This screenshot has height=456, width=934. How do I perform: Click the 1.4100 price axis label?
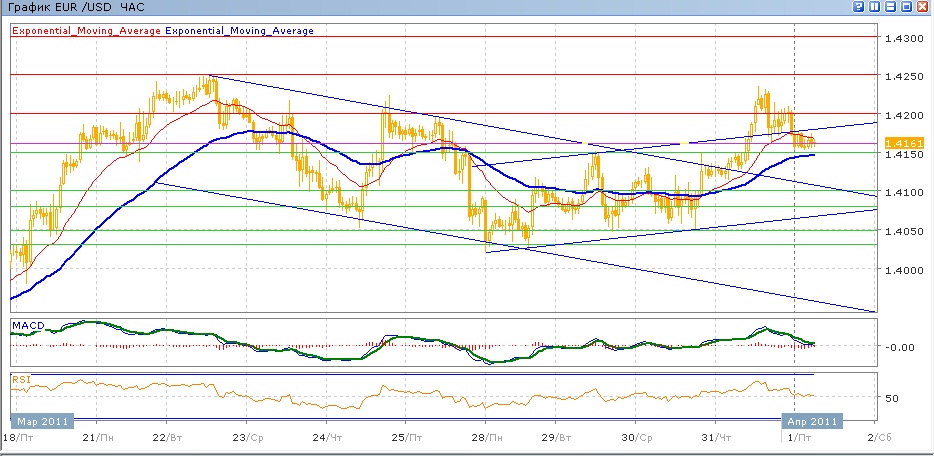coord(904,193)
